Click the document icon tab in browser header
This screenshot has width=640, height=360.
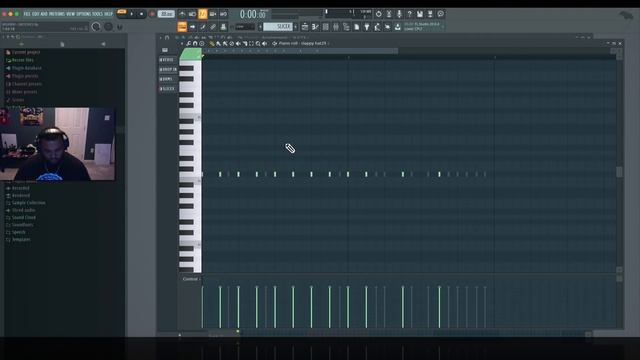coord(62,44)
